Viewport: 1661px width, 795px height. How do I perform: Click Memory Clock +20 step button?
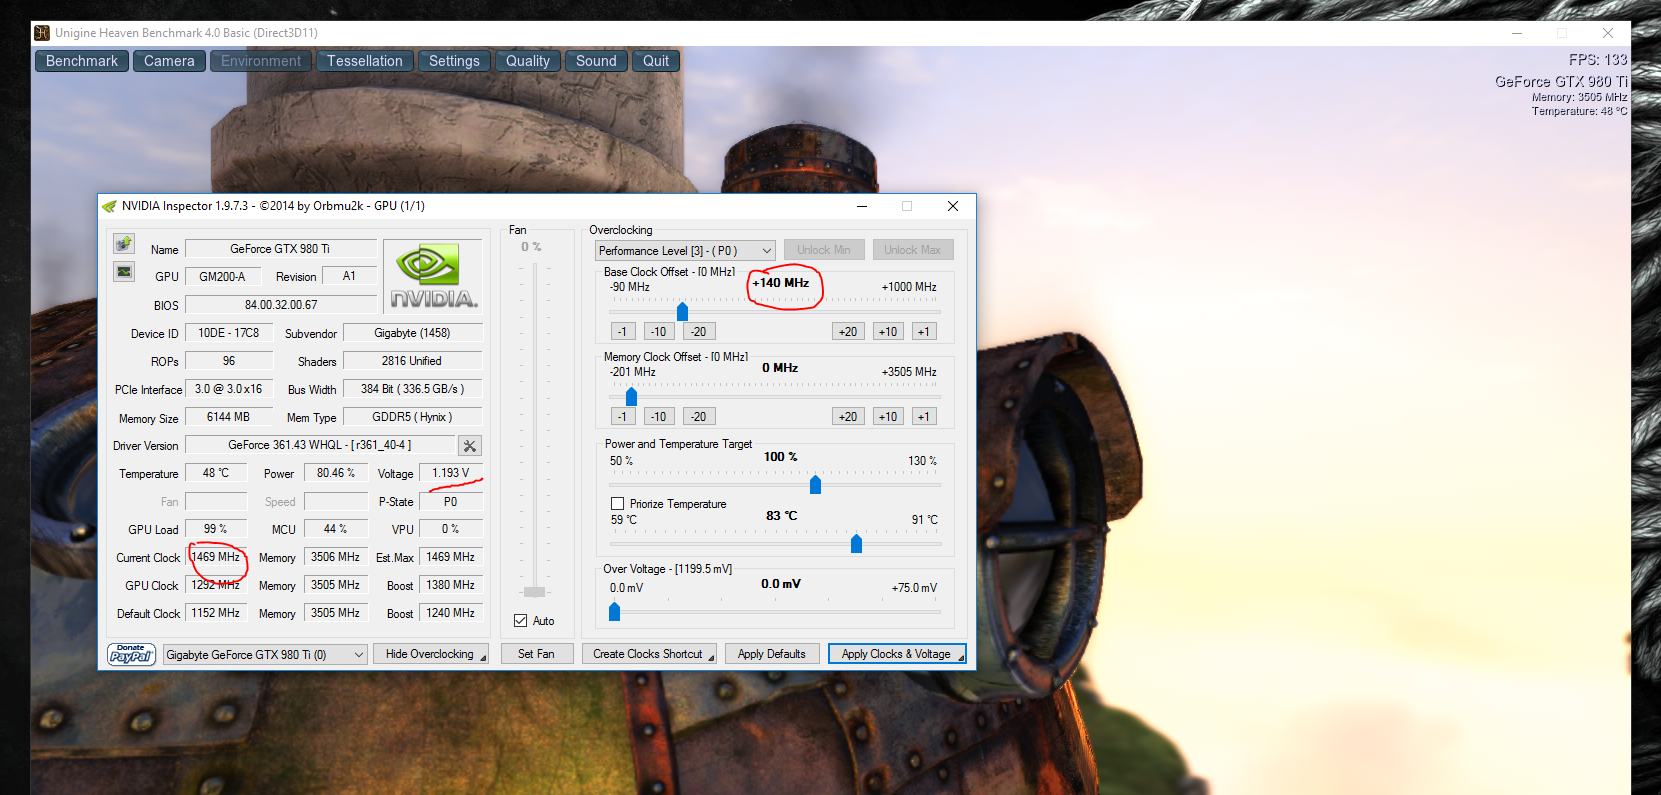point(848,417)
